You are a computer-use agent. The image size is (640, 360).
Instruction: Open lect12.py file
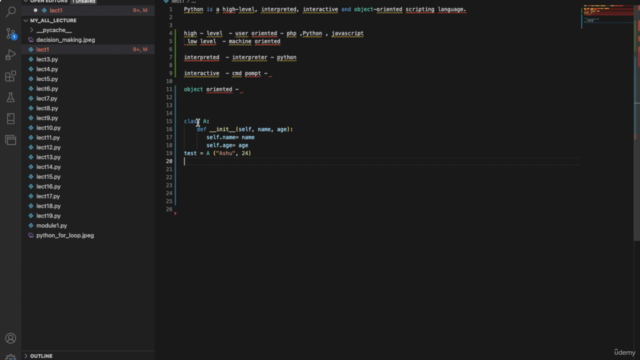click(x=48, y=148)
